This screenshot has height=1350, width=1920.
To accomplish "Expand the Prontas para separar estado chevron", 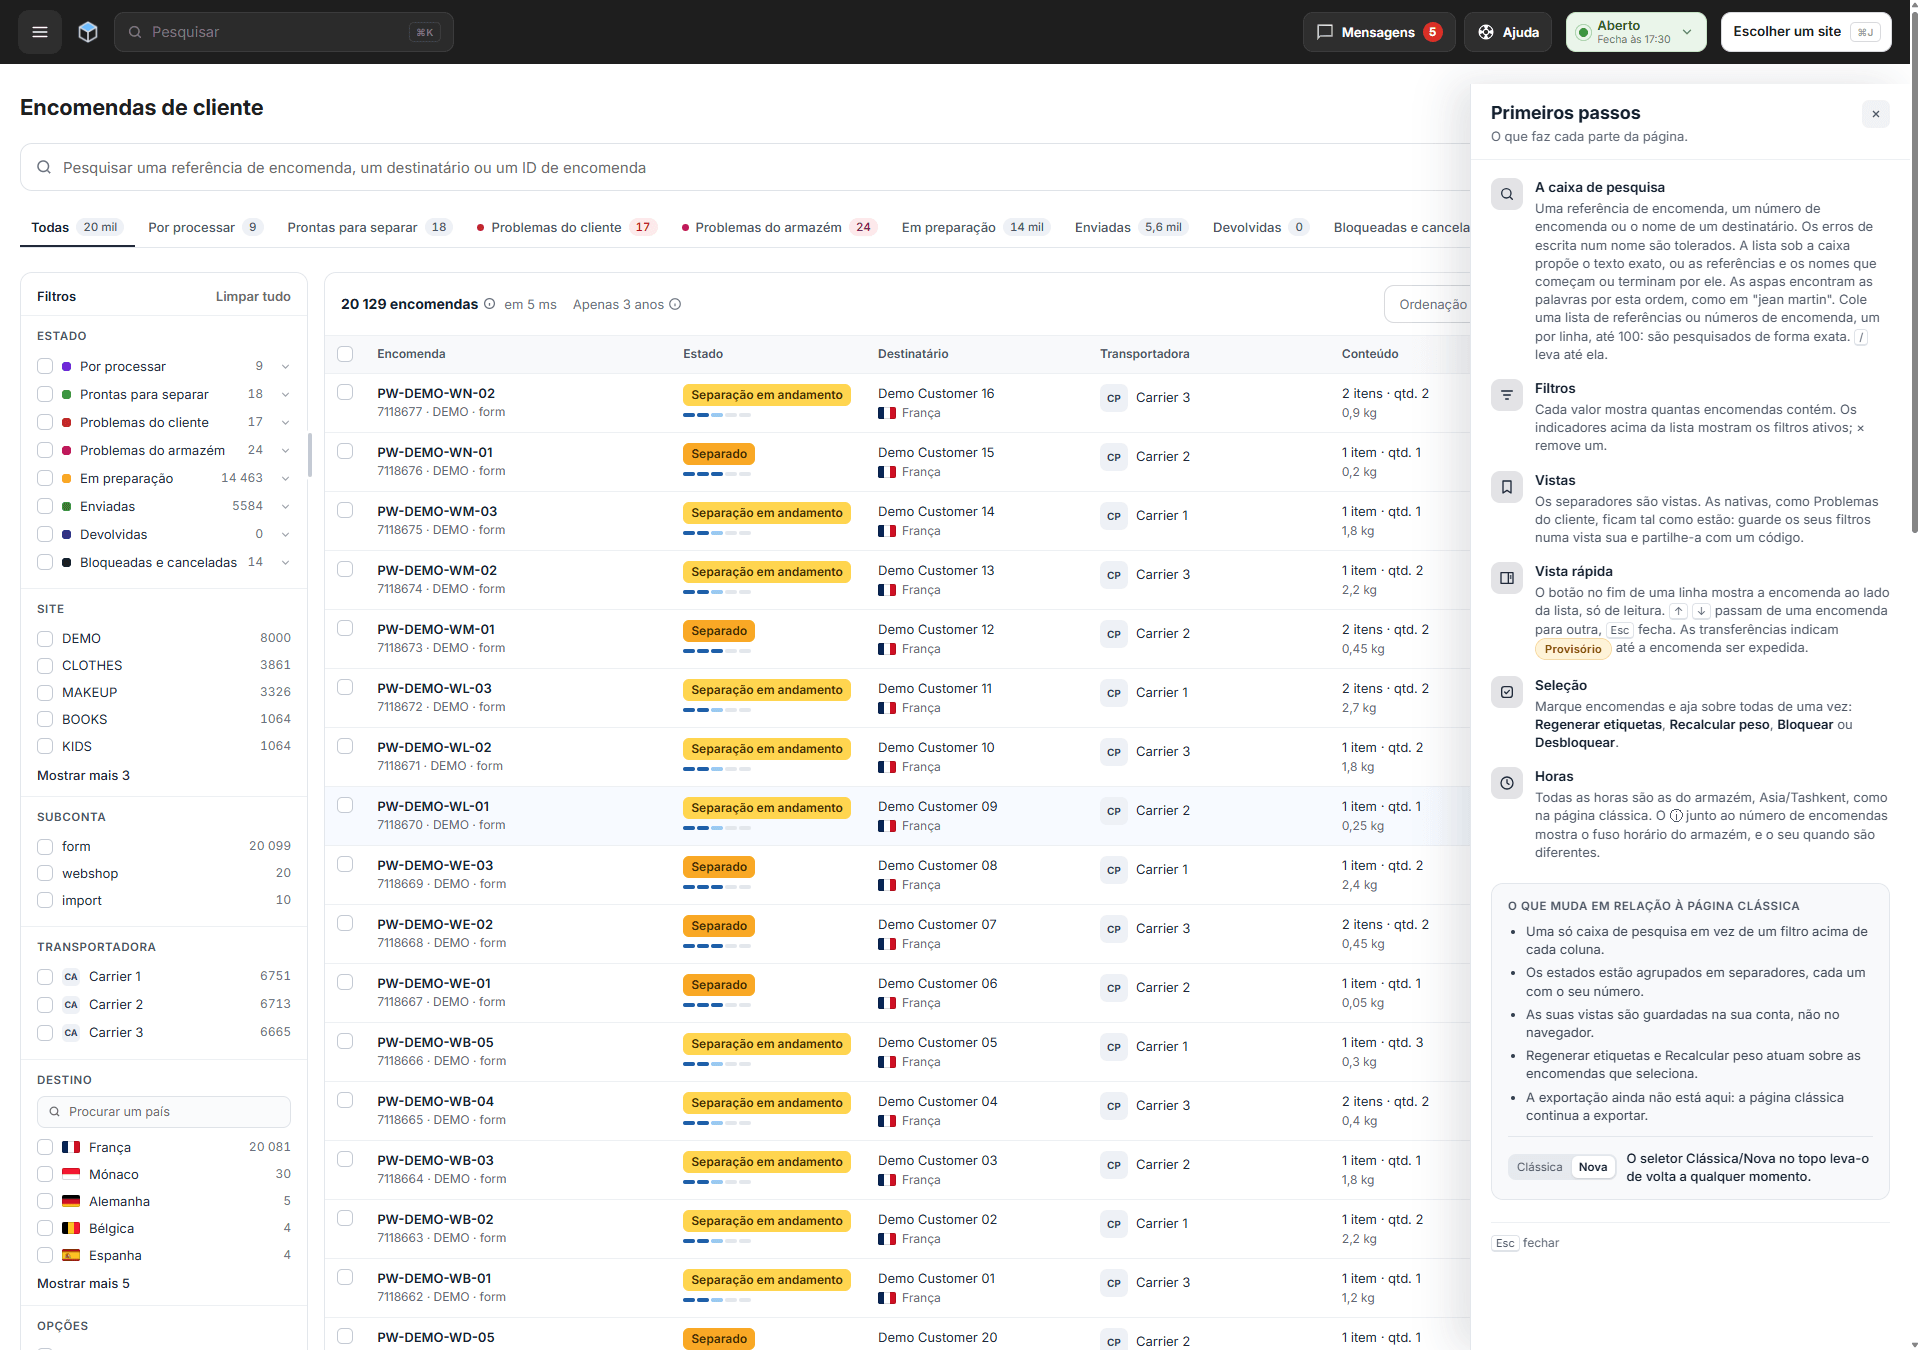I will [285, 395].
